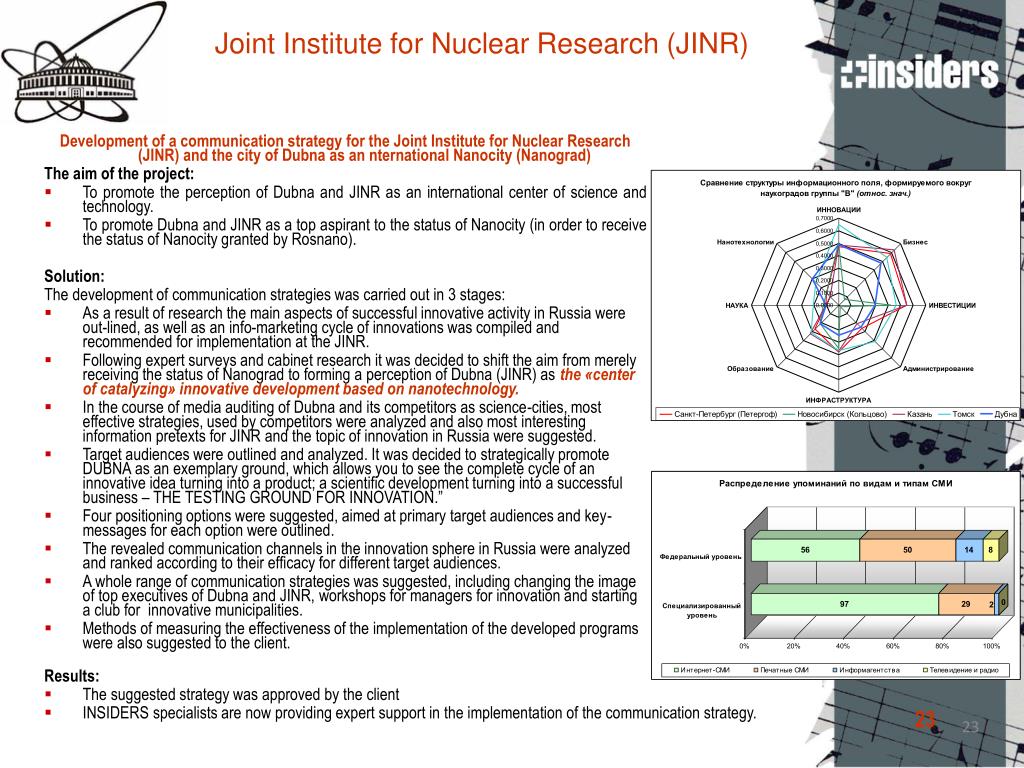
Task: Click result 'The suggested strategy was approved by the client'
Action: click(241, 694)
